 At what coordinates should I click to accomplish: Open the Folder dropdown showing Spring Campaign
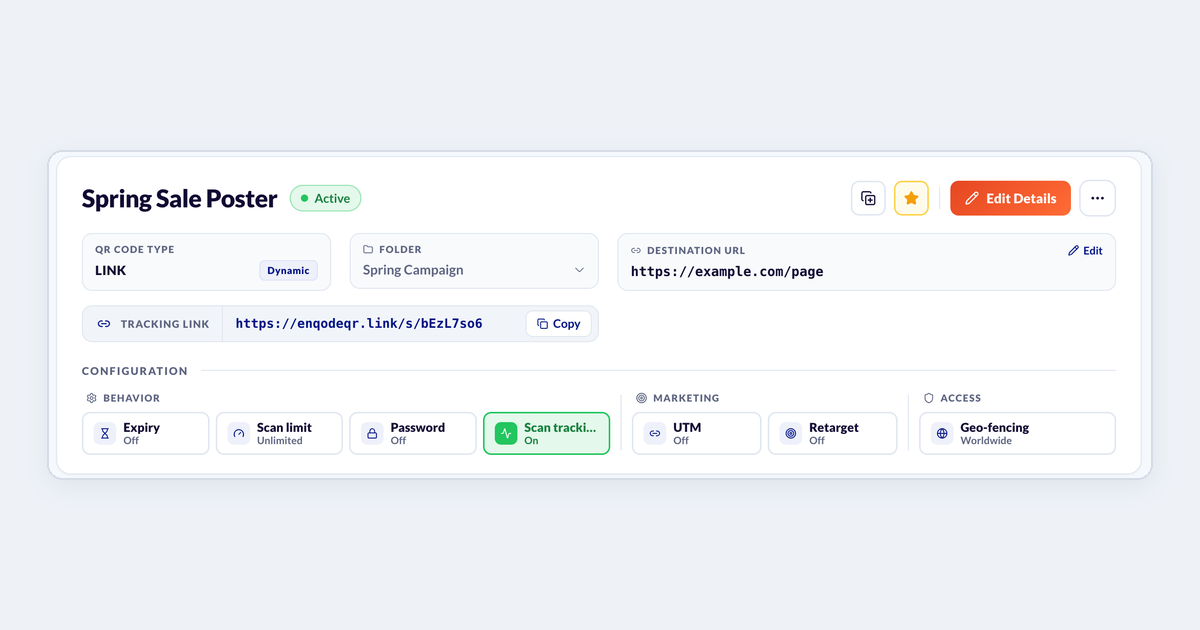point(474,262)
